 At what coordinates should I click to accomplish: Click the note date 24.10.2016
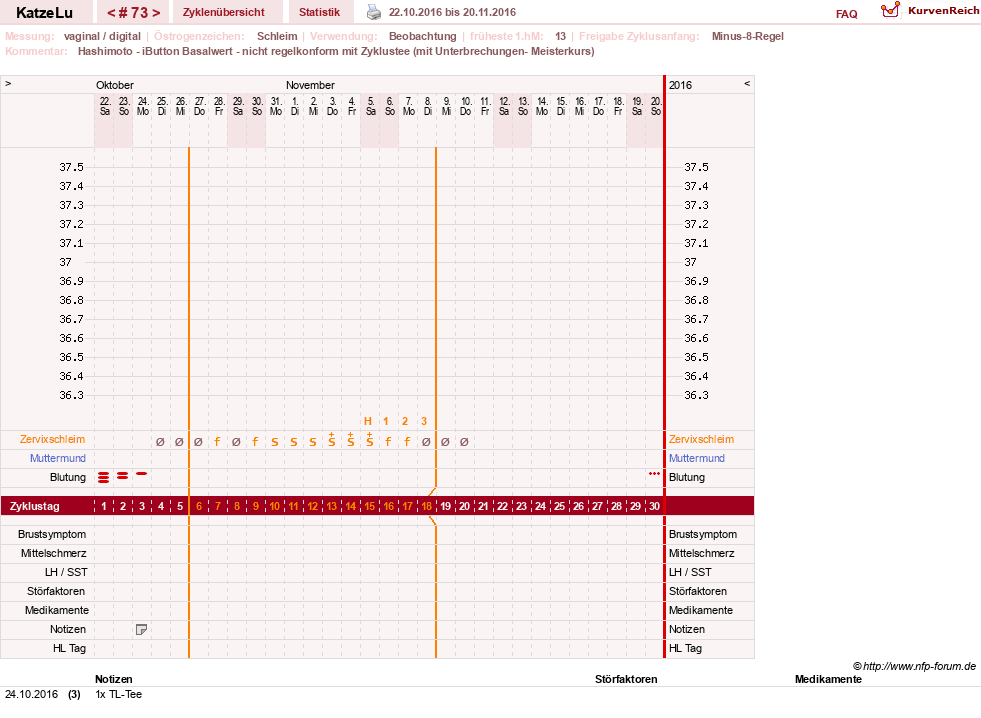[31, 695]
